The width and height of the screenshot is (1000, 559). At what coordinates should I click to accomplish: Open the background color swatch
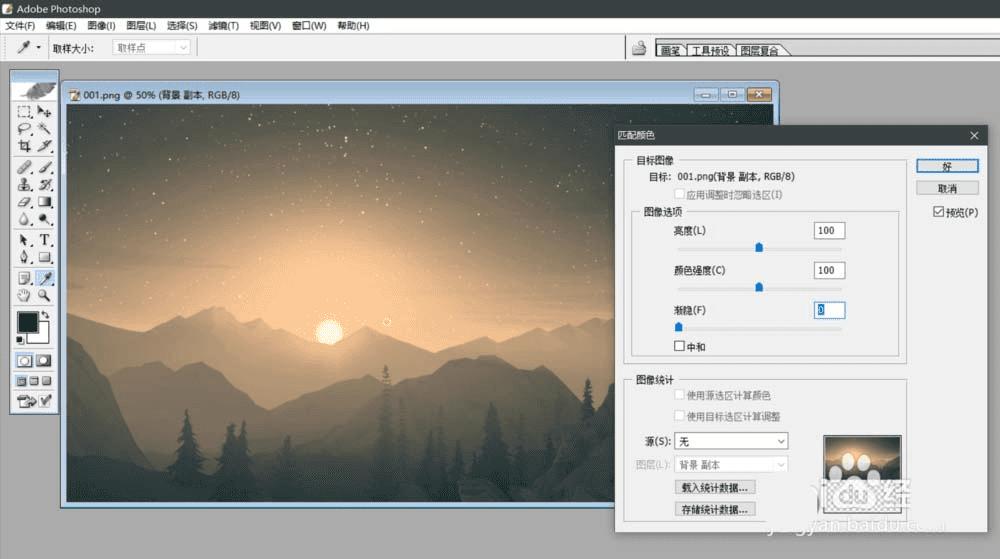tap(41, 335)
